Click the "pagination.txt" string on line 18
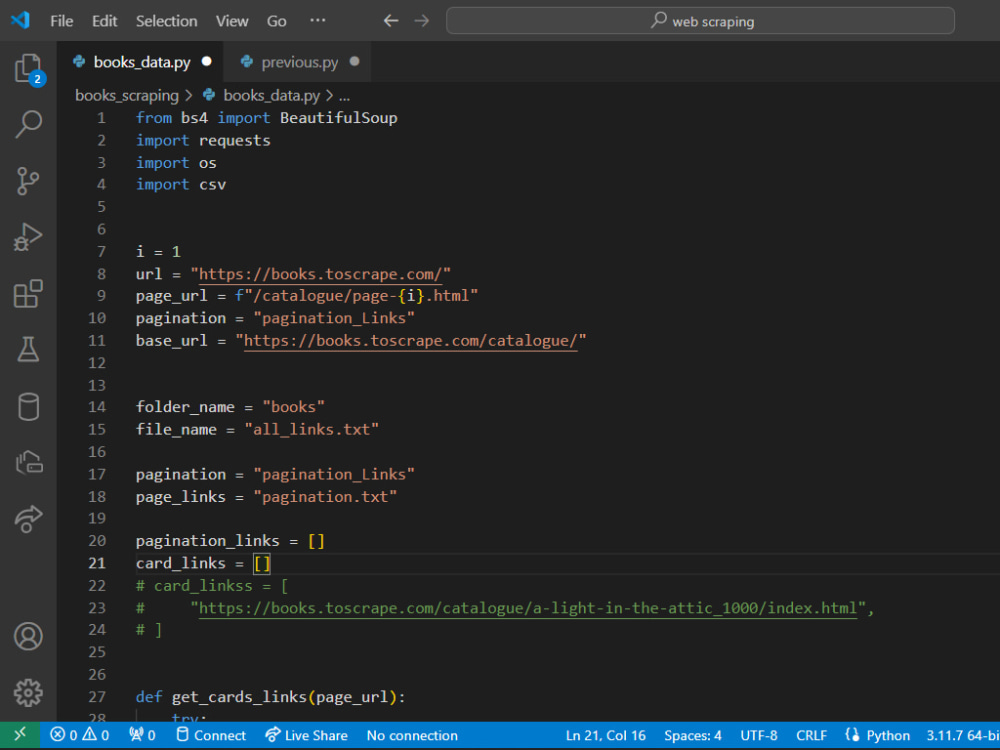Screen dimensions: 1000x750 (x=325, y=496)
